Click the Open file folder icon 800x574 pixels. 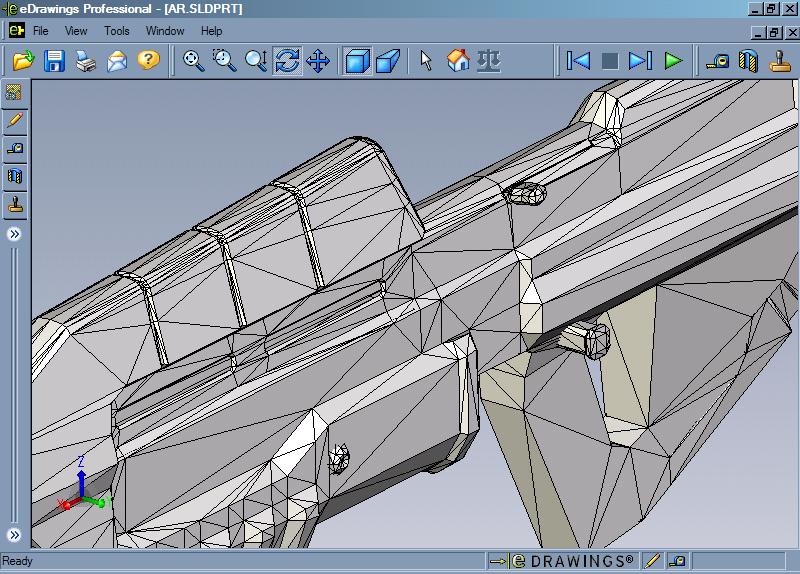23,61
